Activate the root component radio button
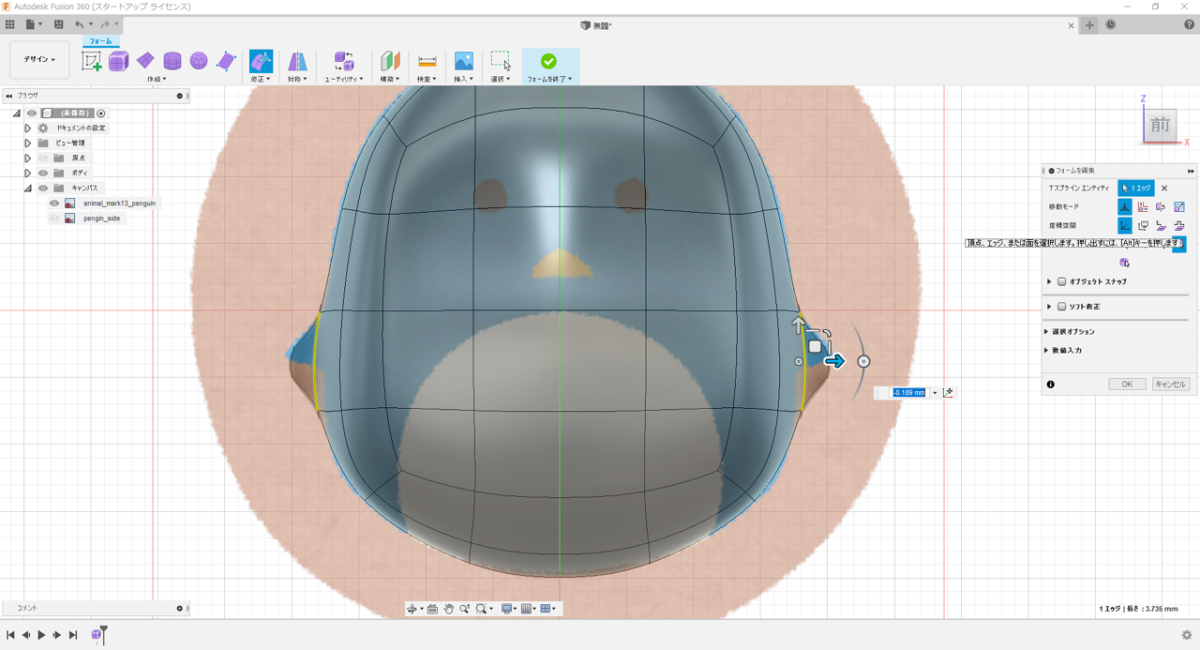 coord(101,113)
